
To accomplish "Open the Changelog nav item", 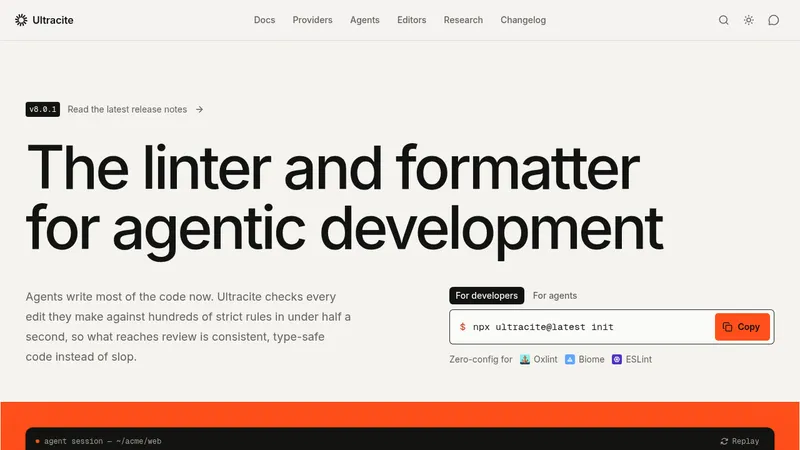I will pos(523,20).
